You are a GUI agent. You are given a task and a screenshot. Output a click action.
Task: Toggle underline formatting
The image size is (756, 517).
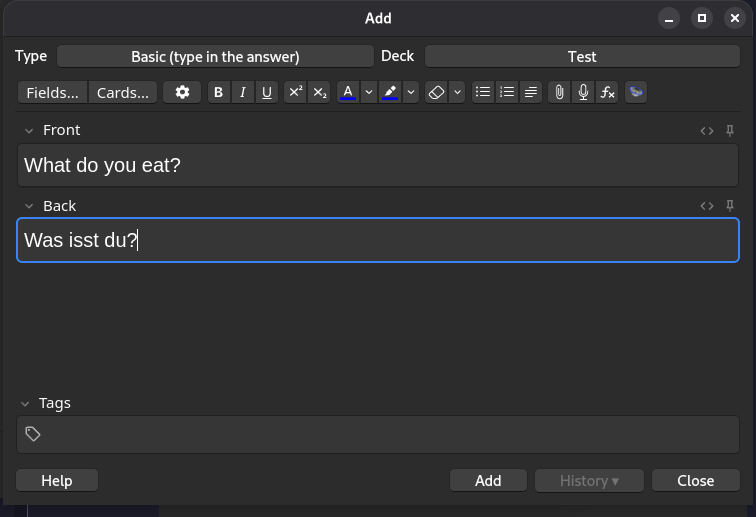click(267, 92)
